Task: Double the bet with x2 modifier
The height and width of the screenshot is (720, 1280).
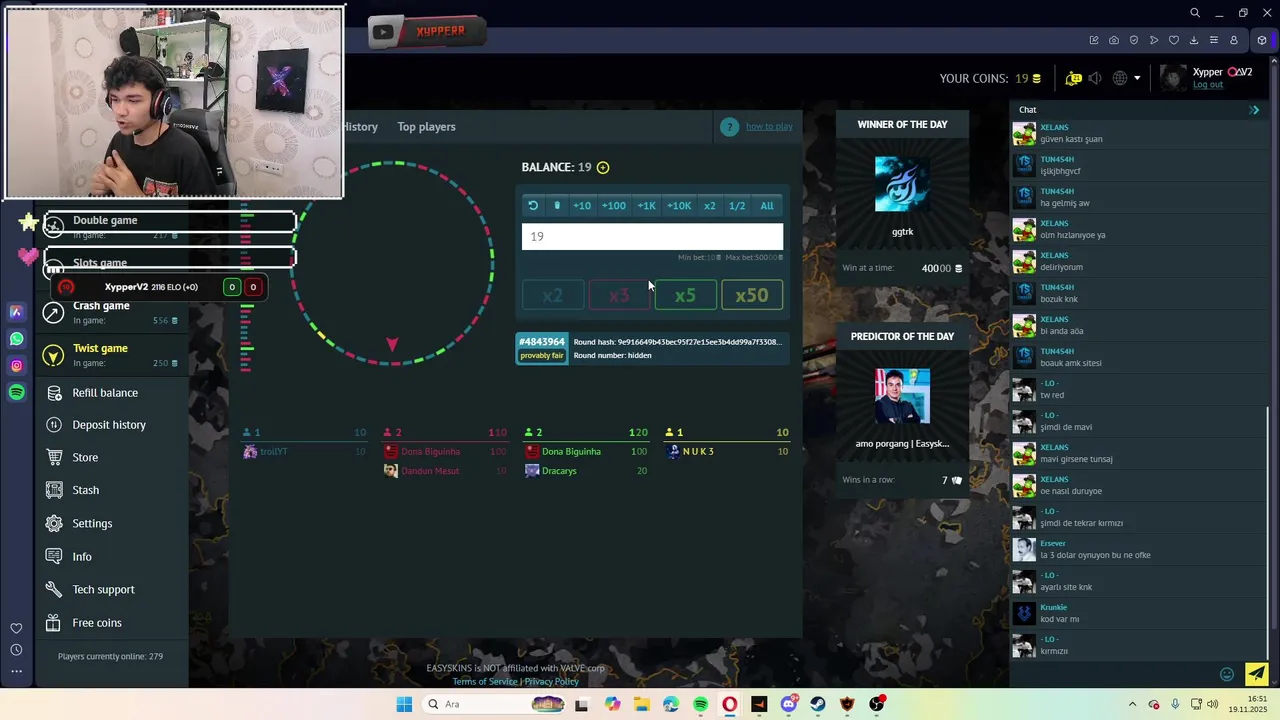Action: [x=709, y=206]
